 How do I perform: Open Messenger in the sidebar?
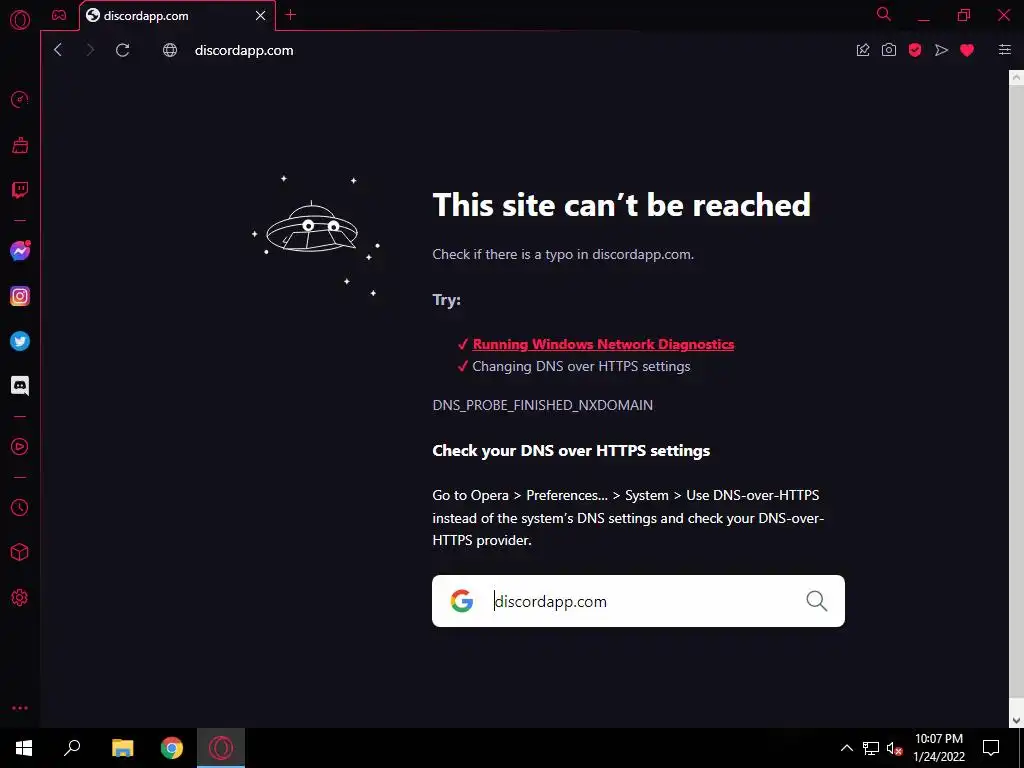tap(20, 251)
